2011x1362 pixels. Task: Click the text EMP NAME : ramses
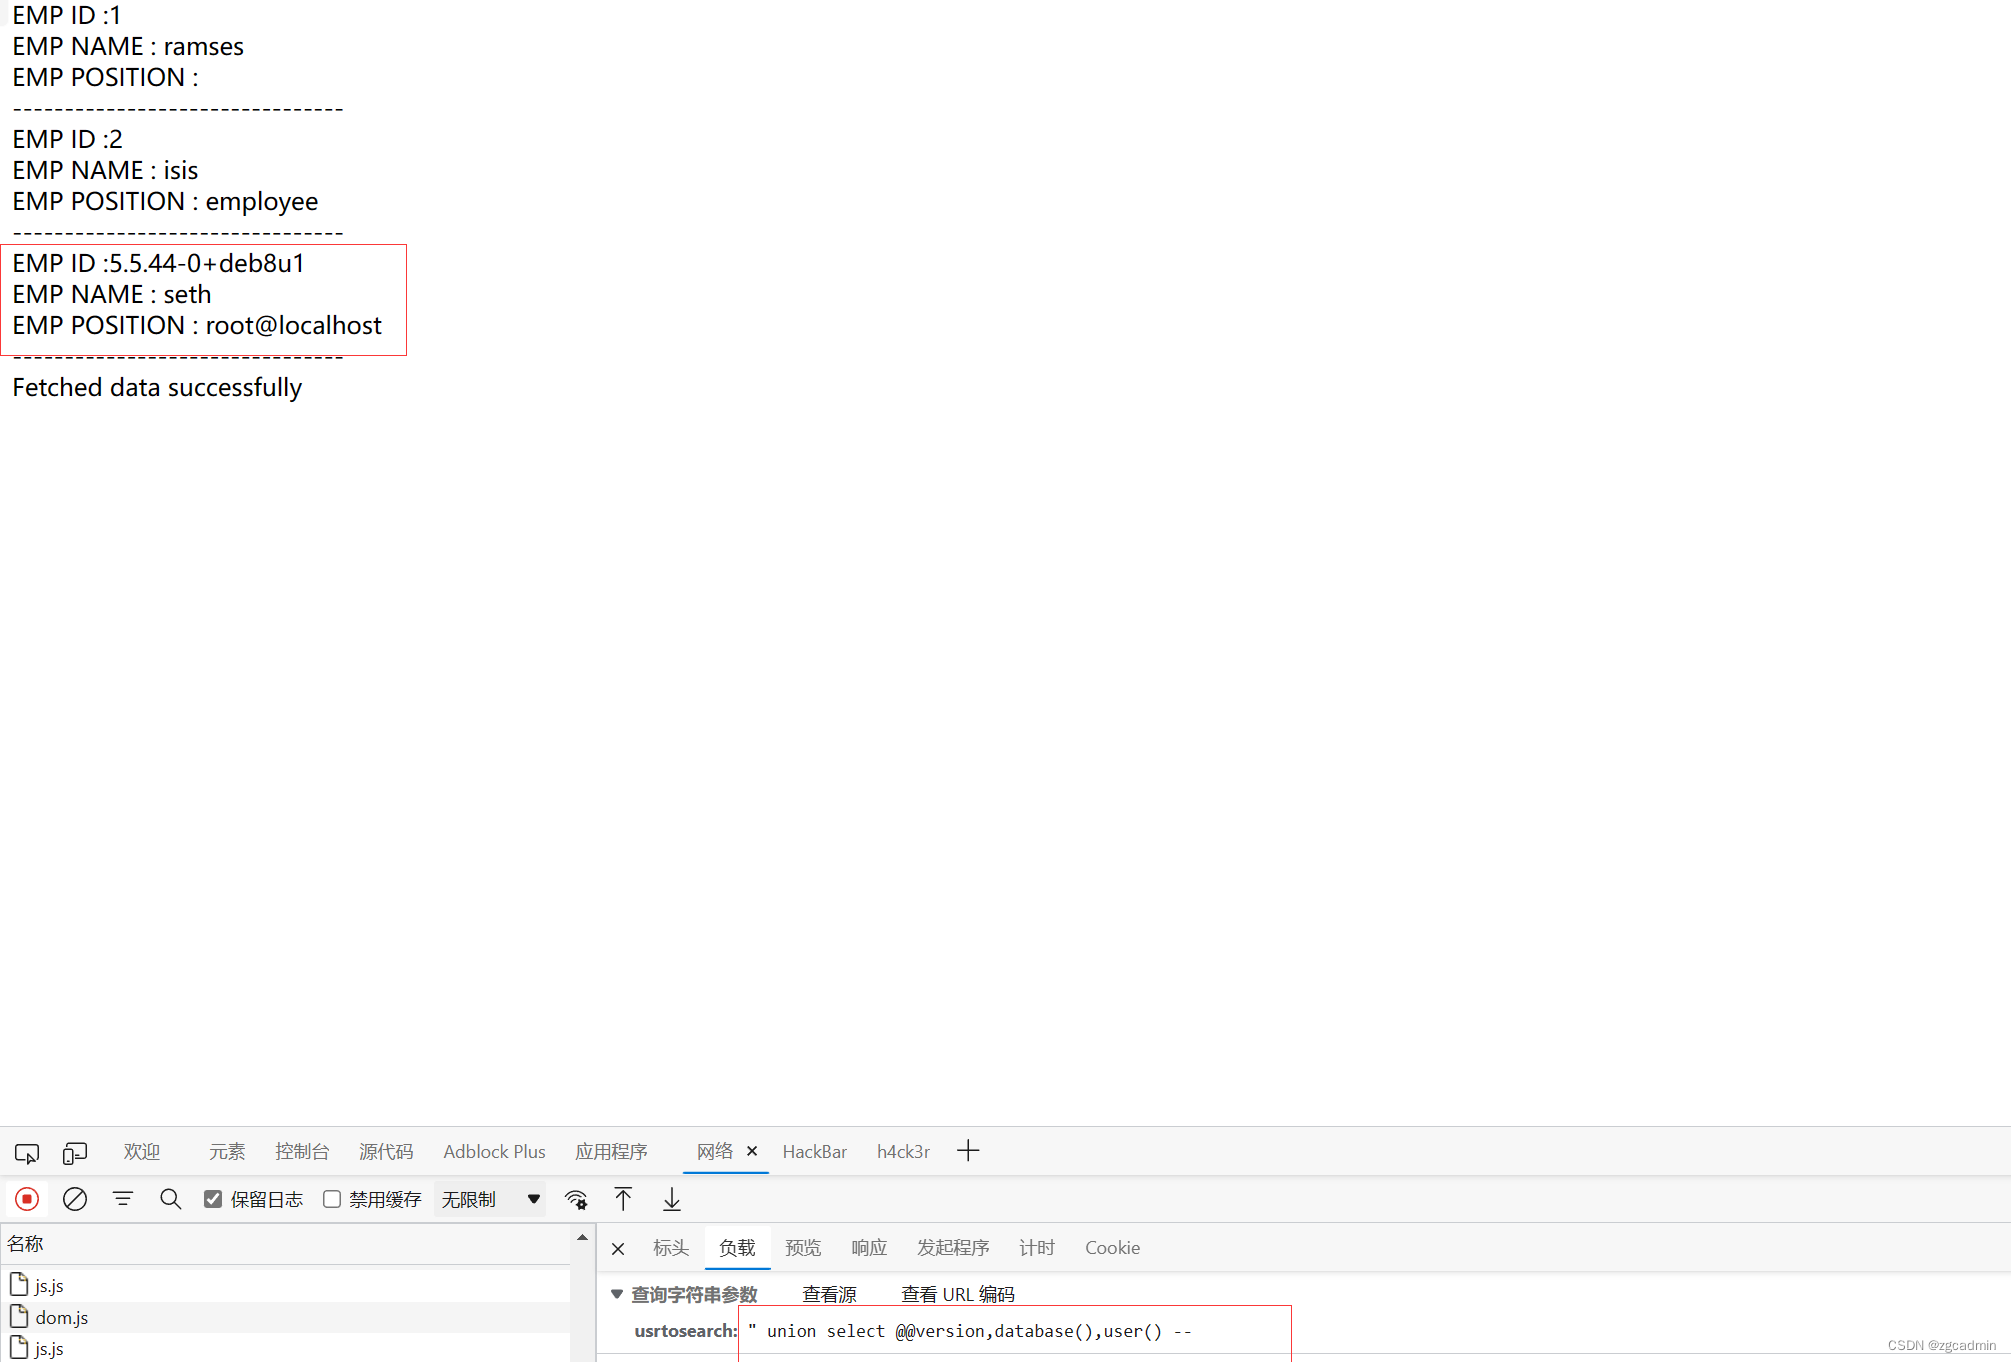[128, 47]
